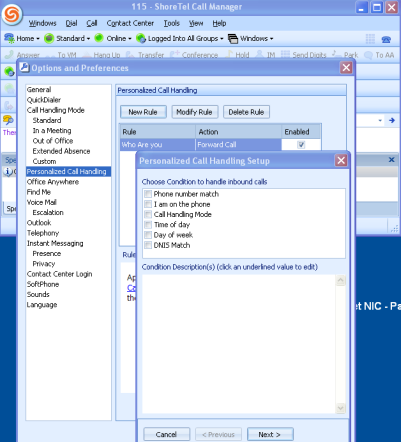
Task: Click the Cancel button
Action: coord(166,434)
